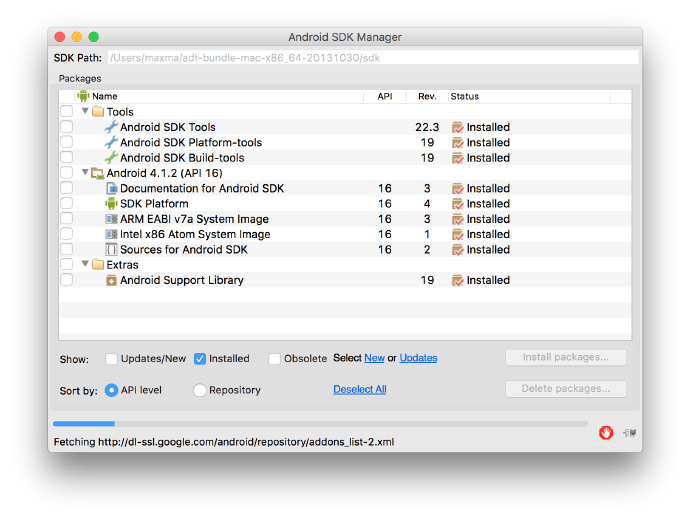Click the 22.3 revision value
Viewport: 690px width, 520px height.
[427, 127]
